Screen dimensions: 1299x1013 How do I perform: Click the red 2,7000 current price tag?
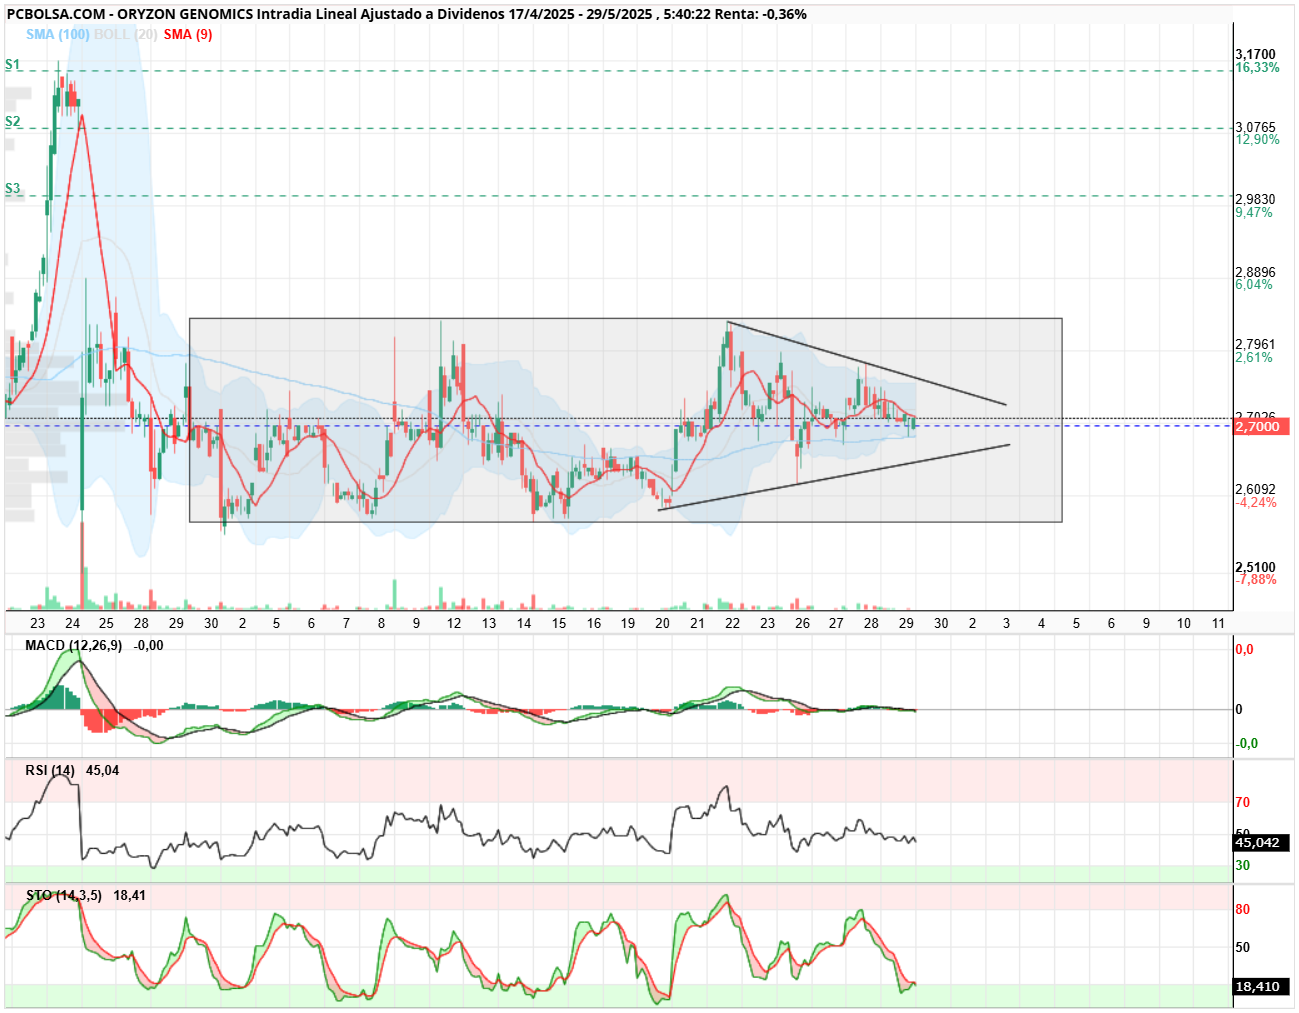click(x=1261, y=426)
